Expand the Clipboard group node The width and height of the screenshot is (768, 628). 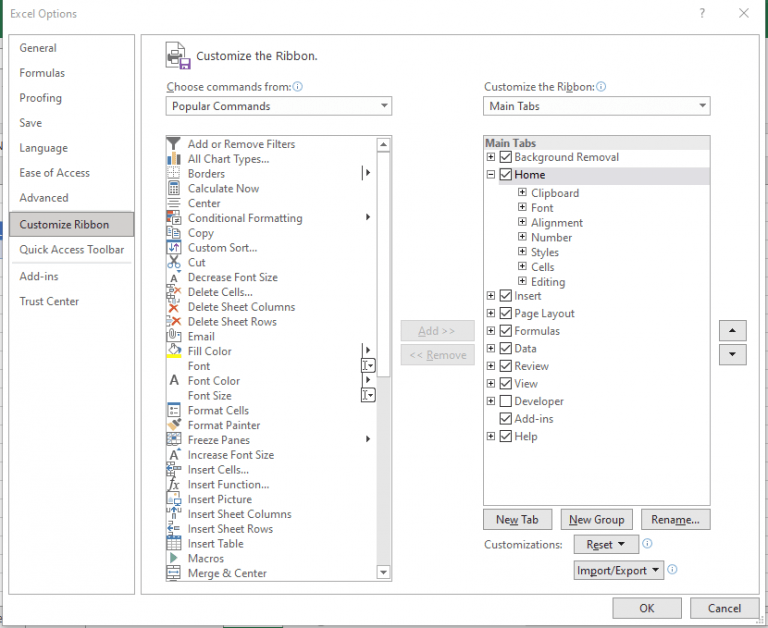tap(522, 192)
